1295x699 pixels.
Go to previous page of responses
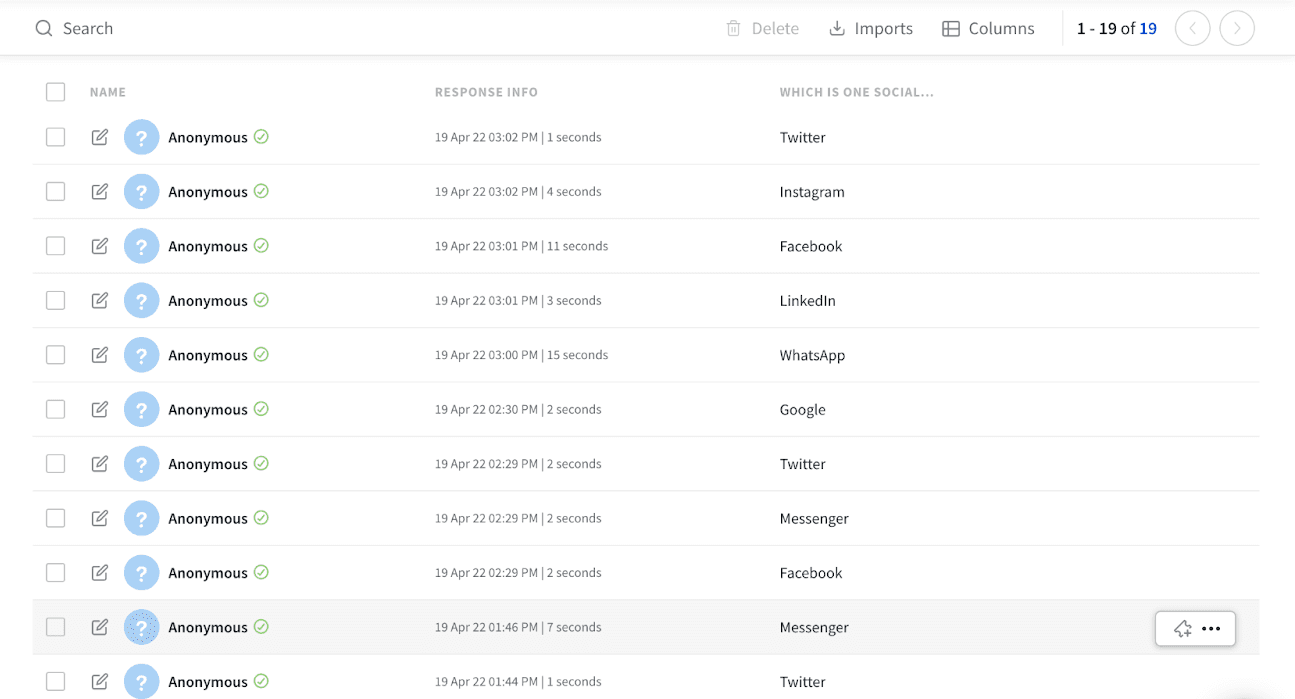[x=1192, y=28]
